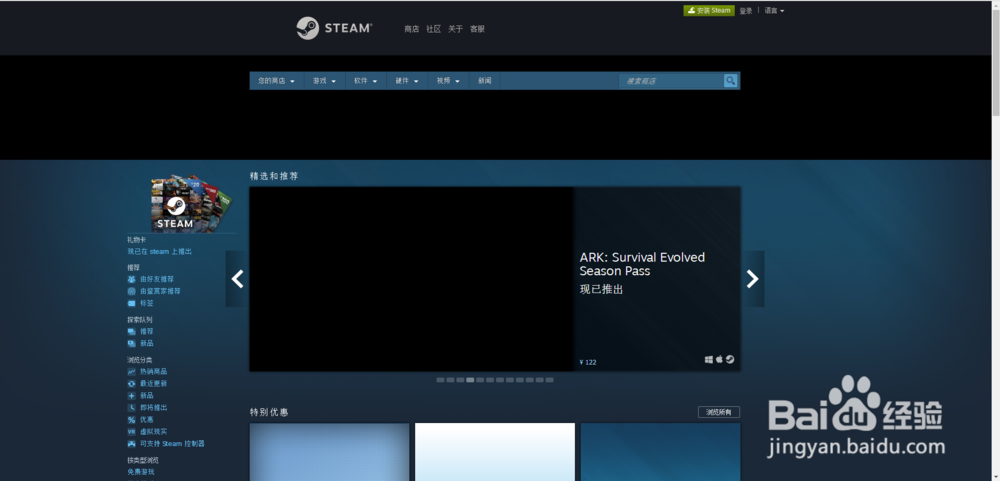Open 客服 in the top menu

[x=477, y=29]
